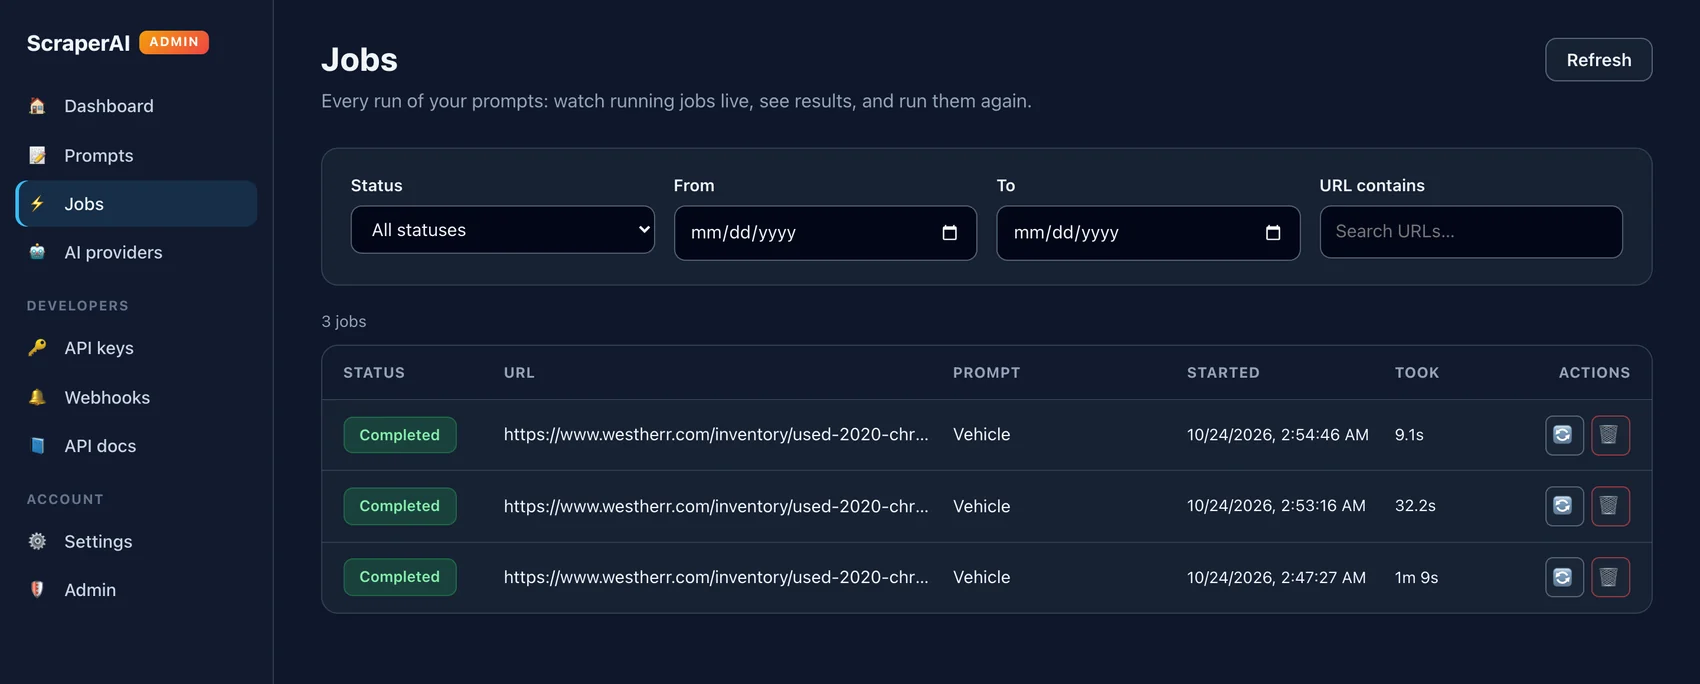This screenshot has width=1700, height=684.
Task: Delete the job that took 32.2s
Action: click(x=1610, y=506)
